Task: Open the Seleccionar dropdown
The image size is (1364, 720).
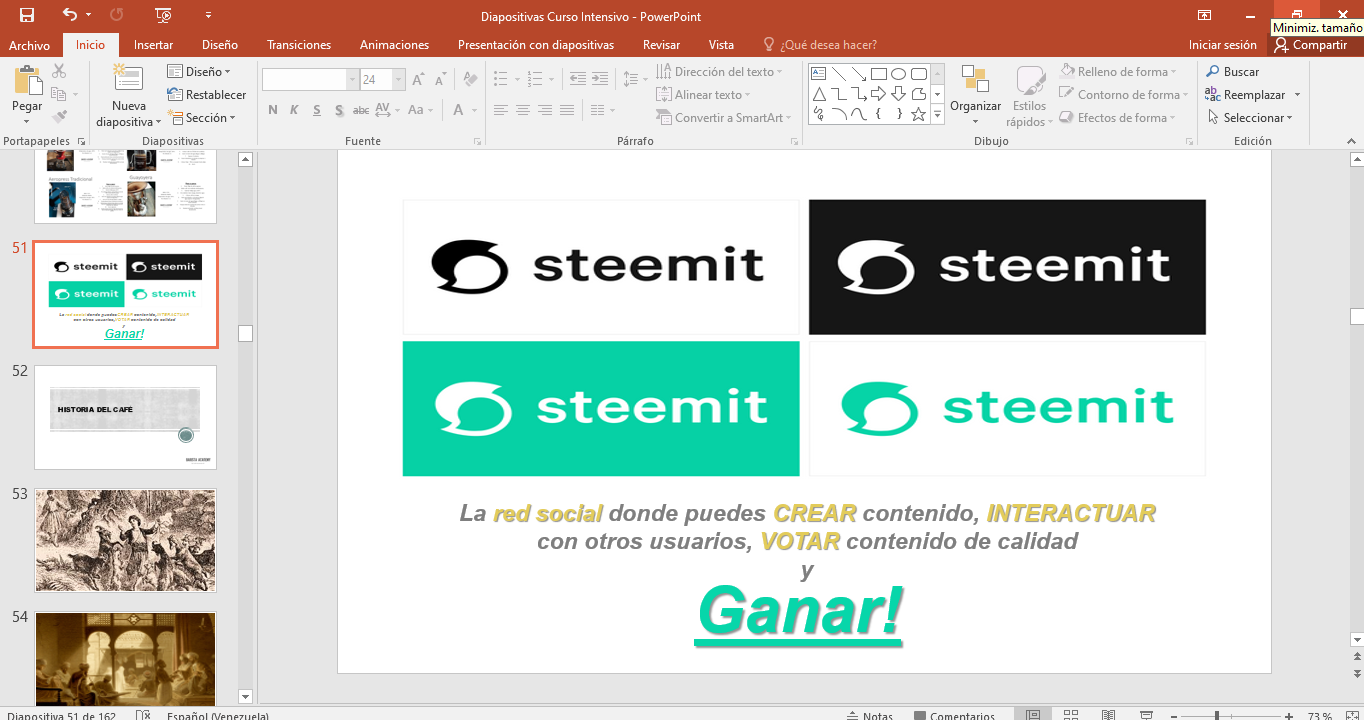Action: (x=1249, y=118)
